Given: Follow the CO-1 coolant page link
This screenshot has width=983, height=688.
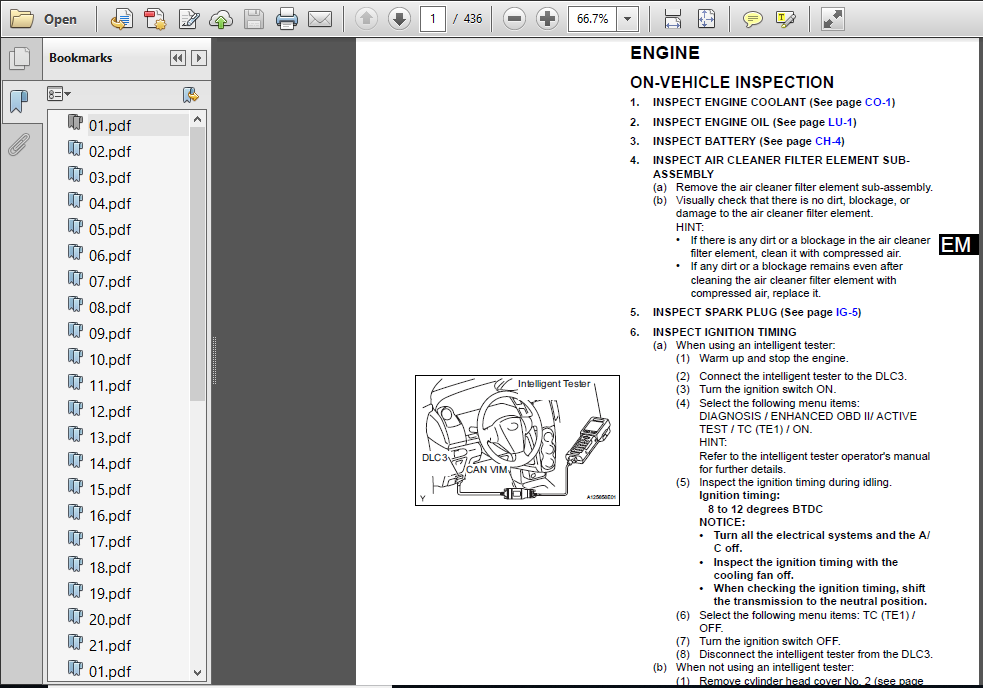Looking at the screenshot, I should coord(878,102).
